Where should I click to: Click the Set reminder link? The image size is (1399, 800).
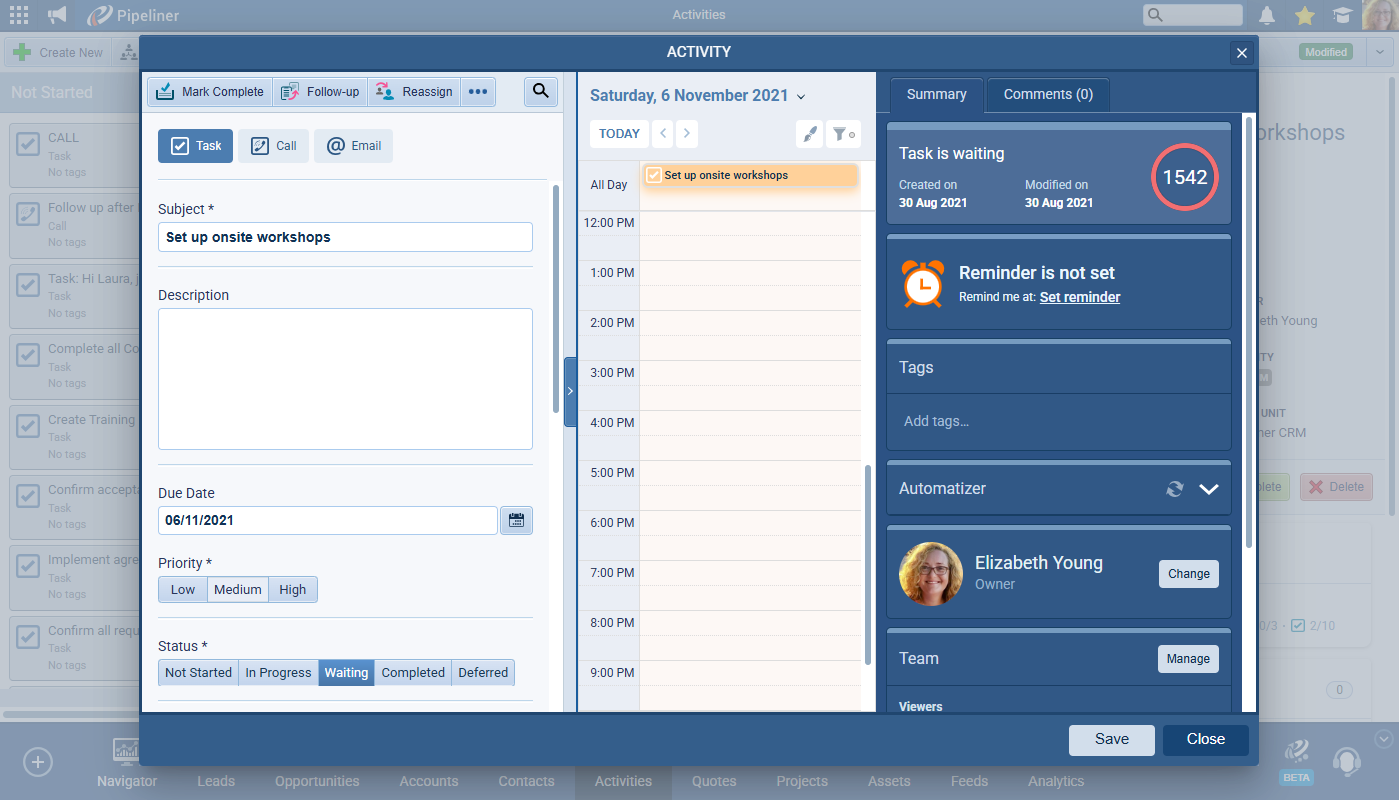tap(1079, 297)
